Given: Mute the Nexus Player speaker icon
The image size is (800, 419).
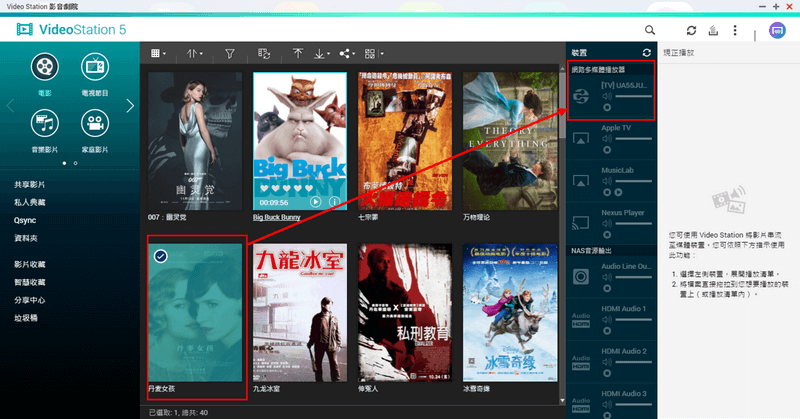Looking at the screenshot, I should [607, 224].
